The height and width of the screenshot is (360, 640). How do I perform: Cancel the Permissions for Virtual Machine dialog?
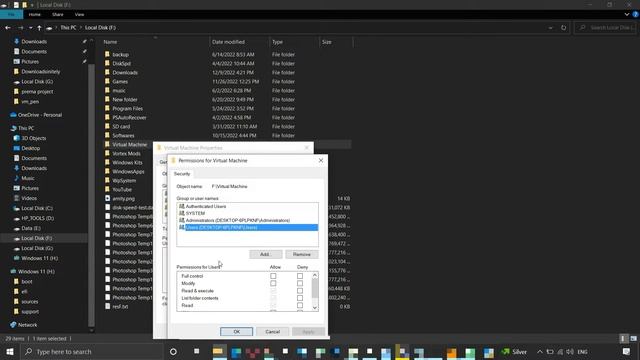click(x=272, y=331)
